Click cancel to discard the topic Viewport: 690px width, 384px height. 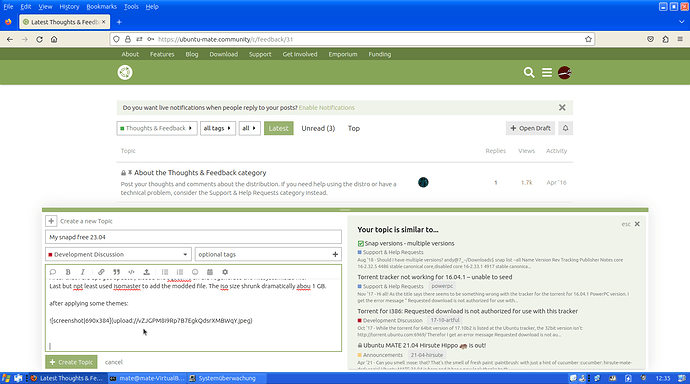[114, 362]
